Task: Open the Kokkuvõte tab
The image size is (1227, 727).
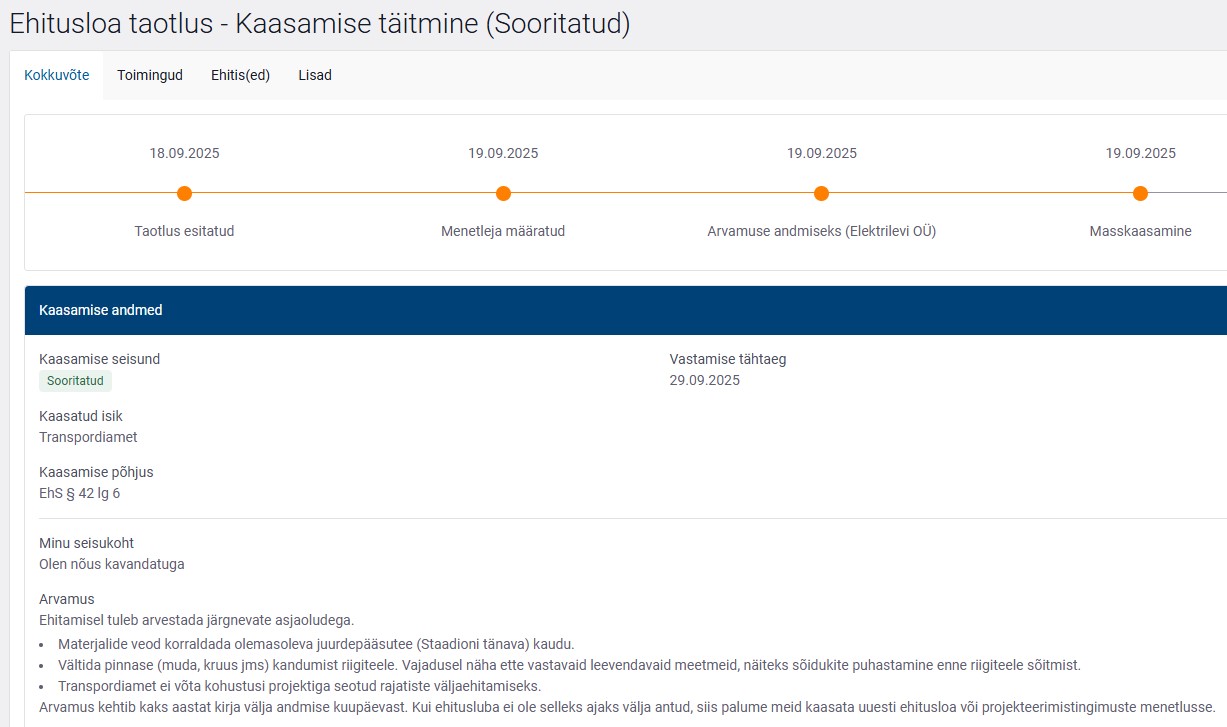Action: tap(57, 75)
